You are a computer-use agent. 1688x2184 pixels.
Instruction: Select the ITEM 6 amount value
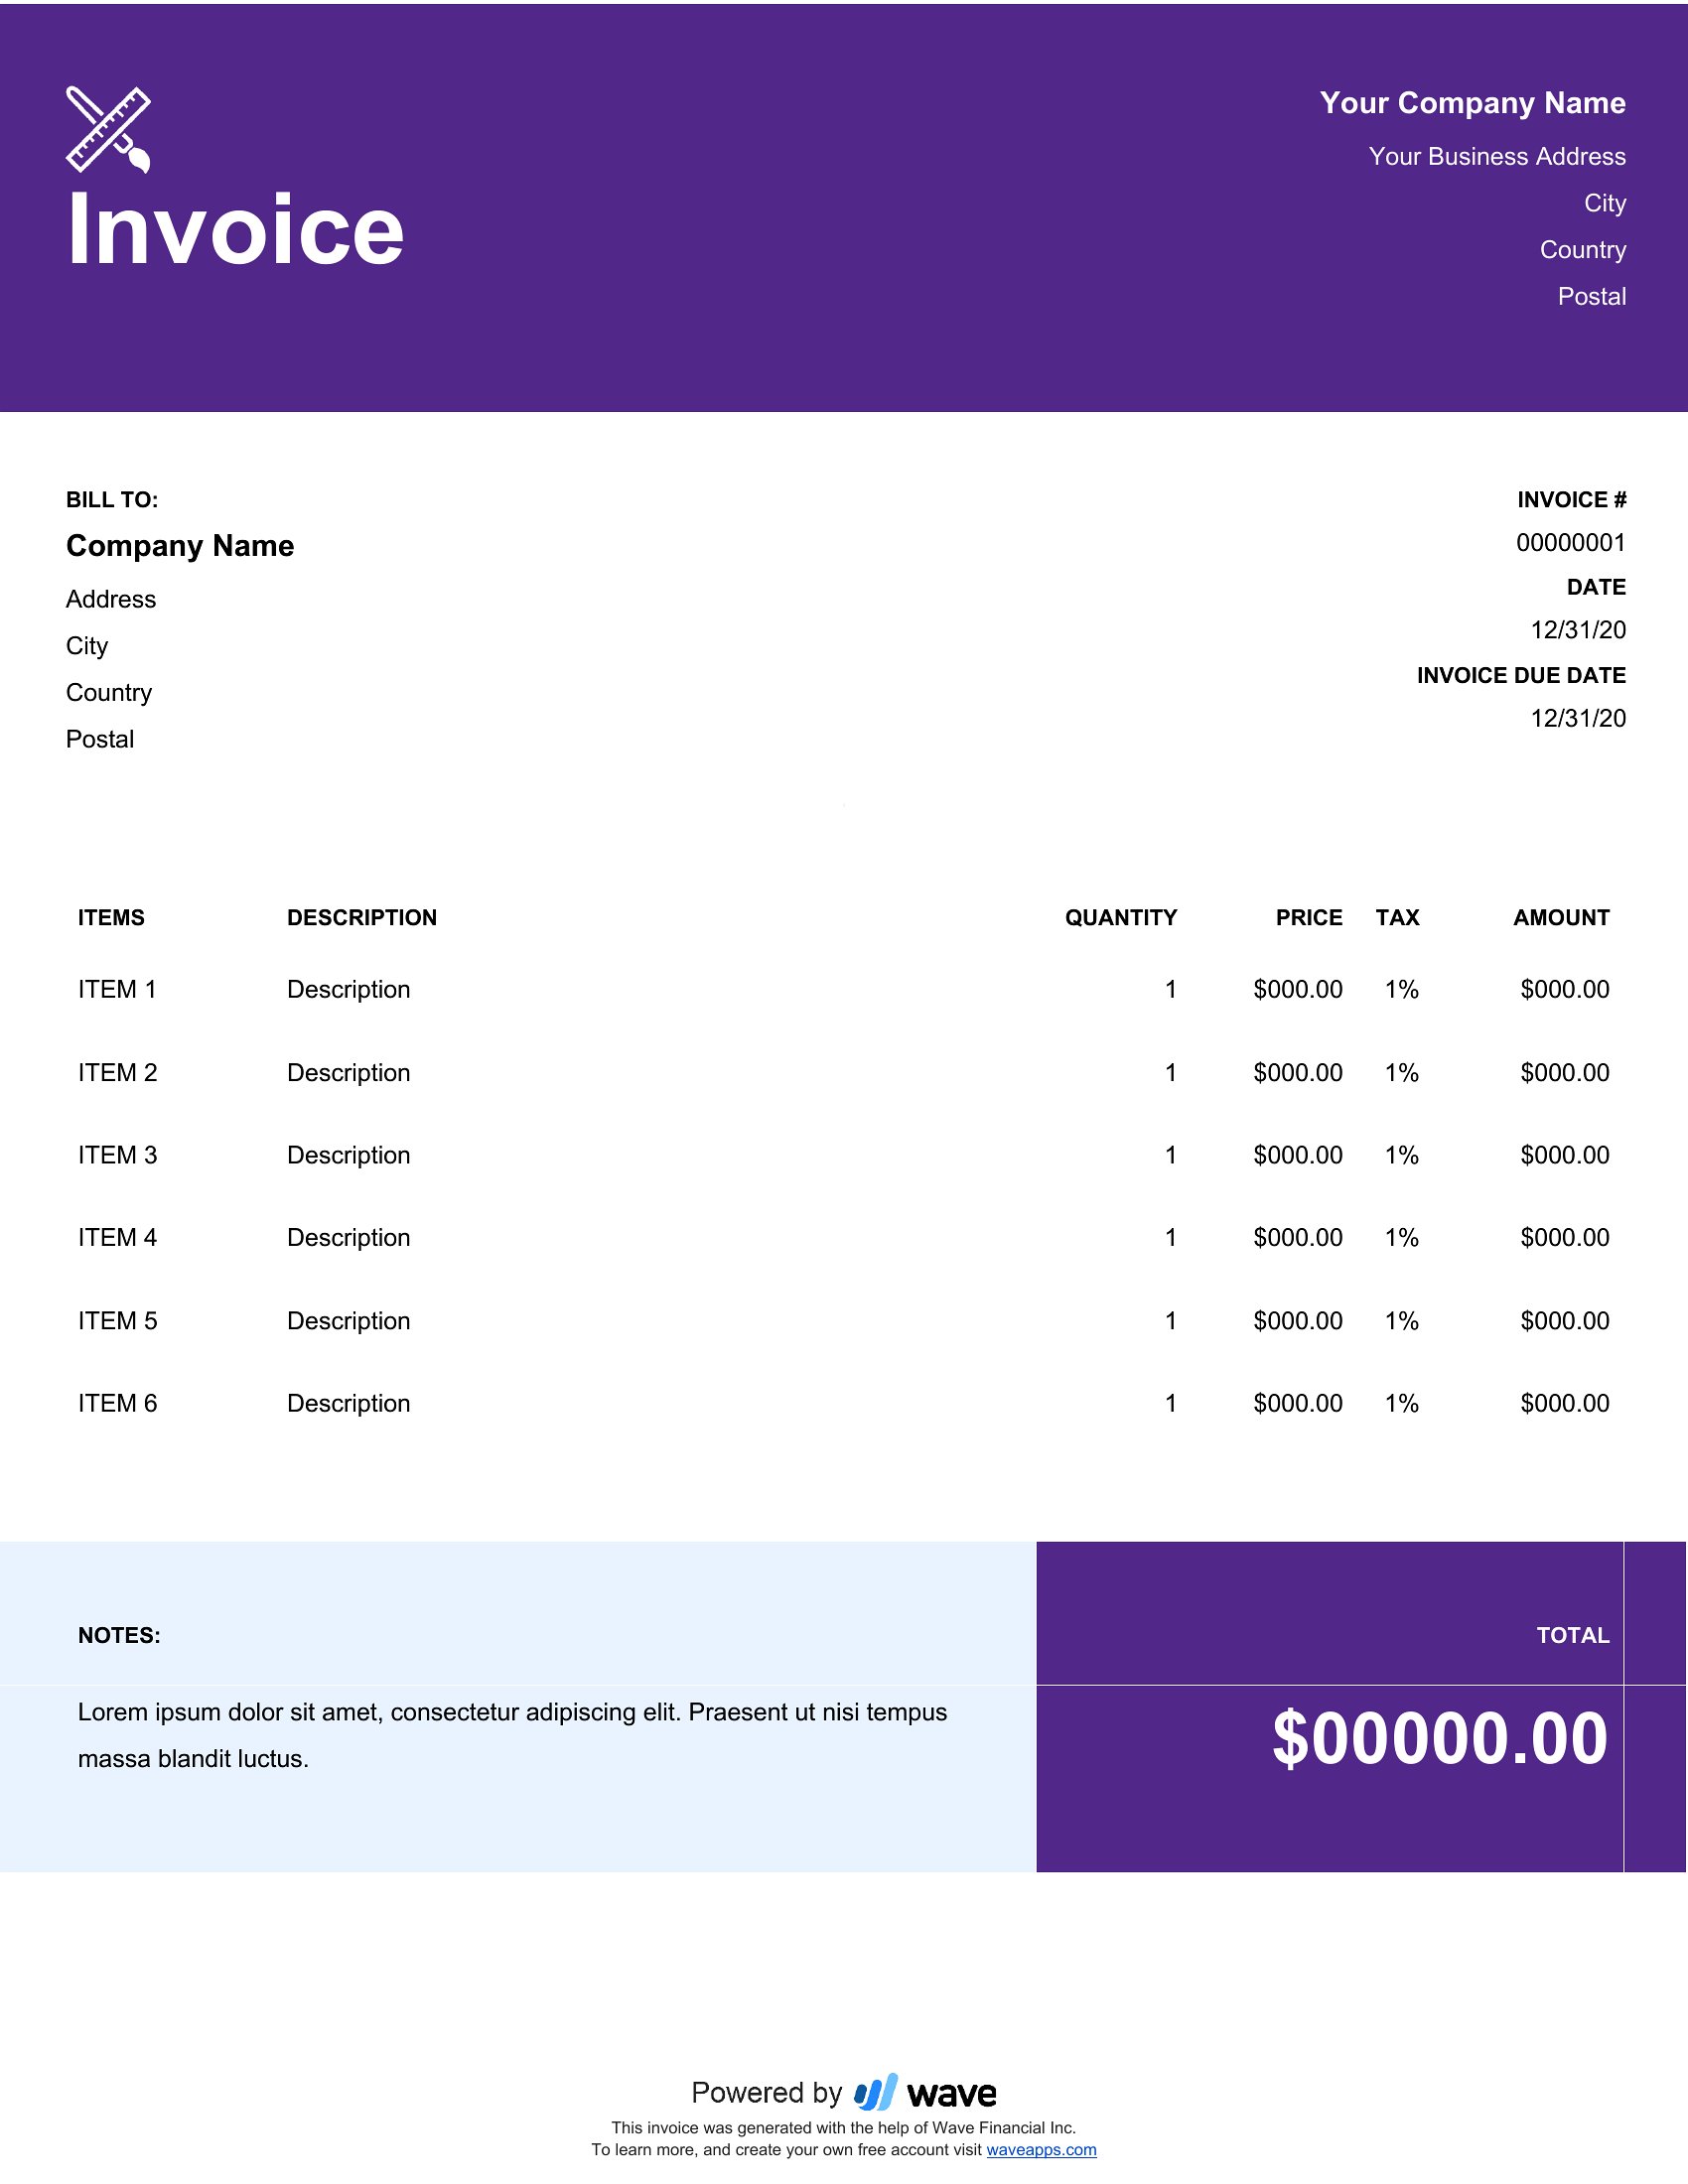(1564, 1404)
